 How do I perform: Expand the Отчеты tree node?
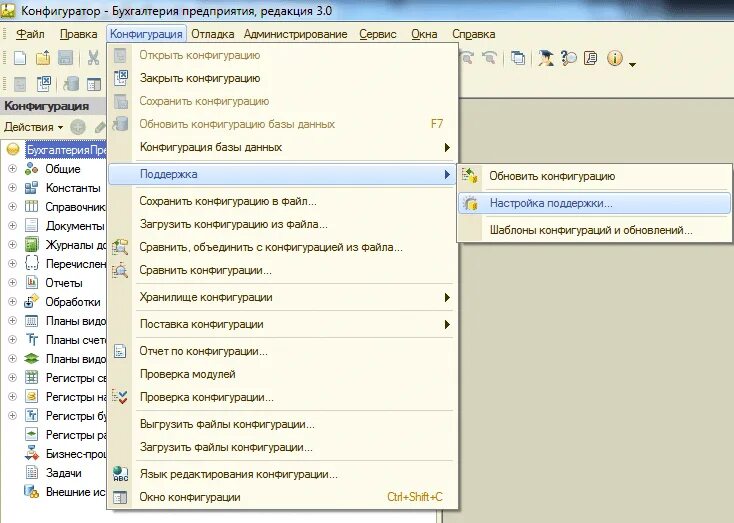13,283
